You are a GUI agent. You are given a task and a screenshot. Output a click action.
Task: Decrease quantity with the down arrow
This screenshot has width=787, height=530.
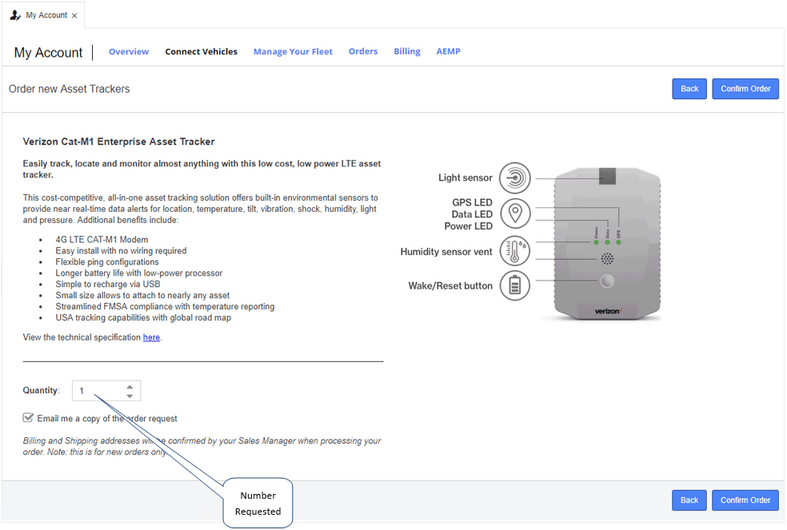[x=130, y=395]
